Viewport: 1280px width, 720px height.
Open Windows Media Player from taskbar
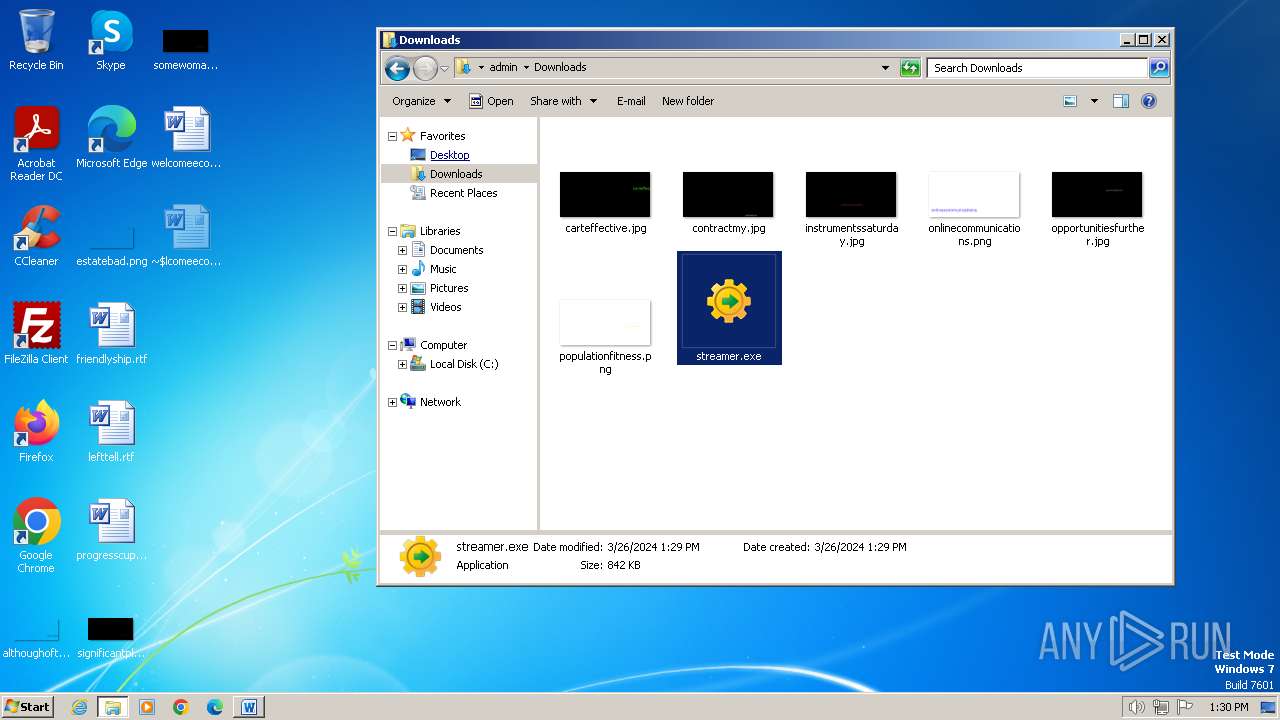[147, 707]
